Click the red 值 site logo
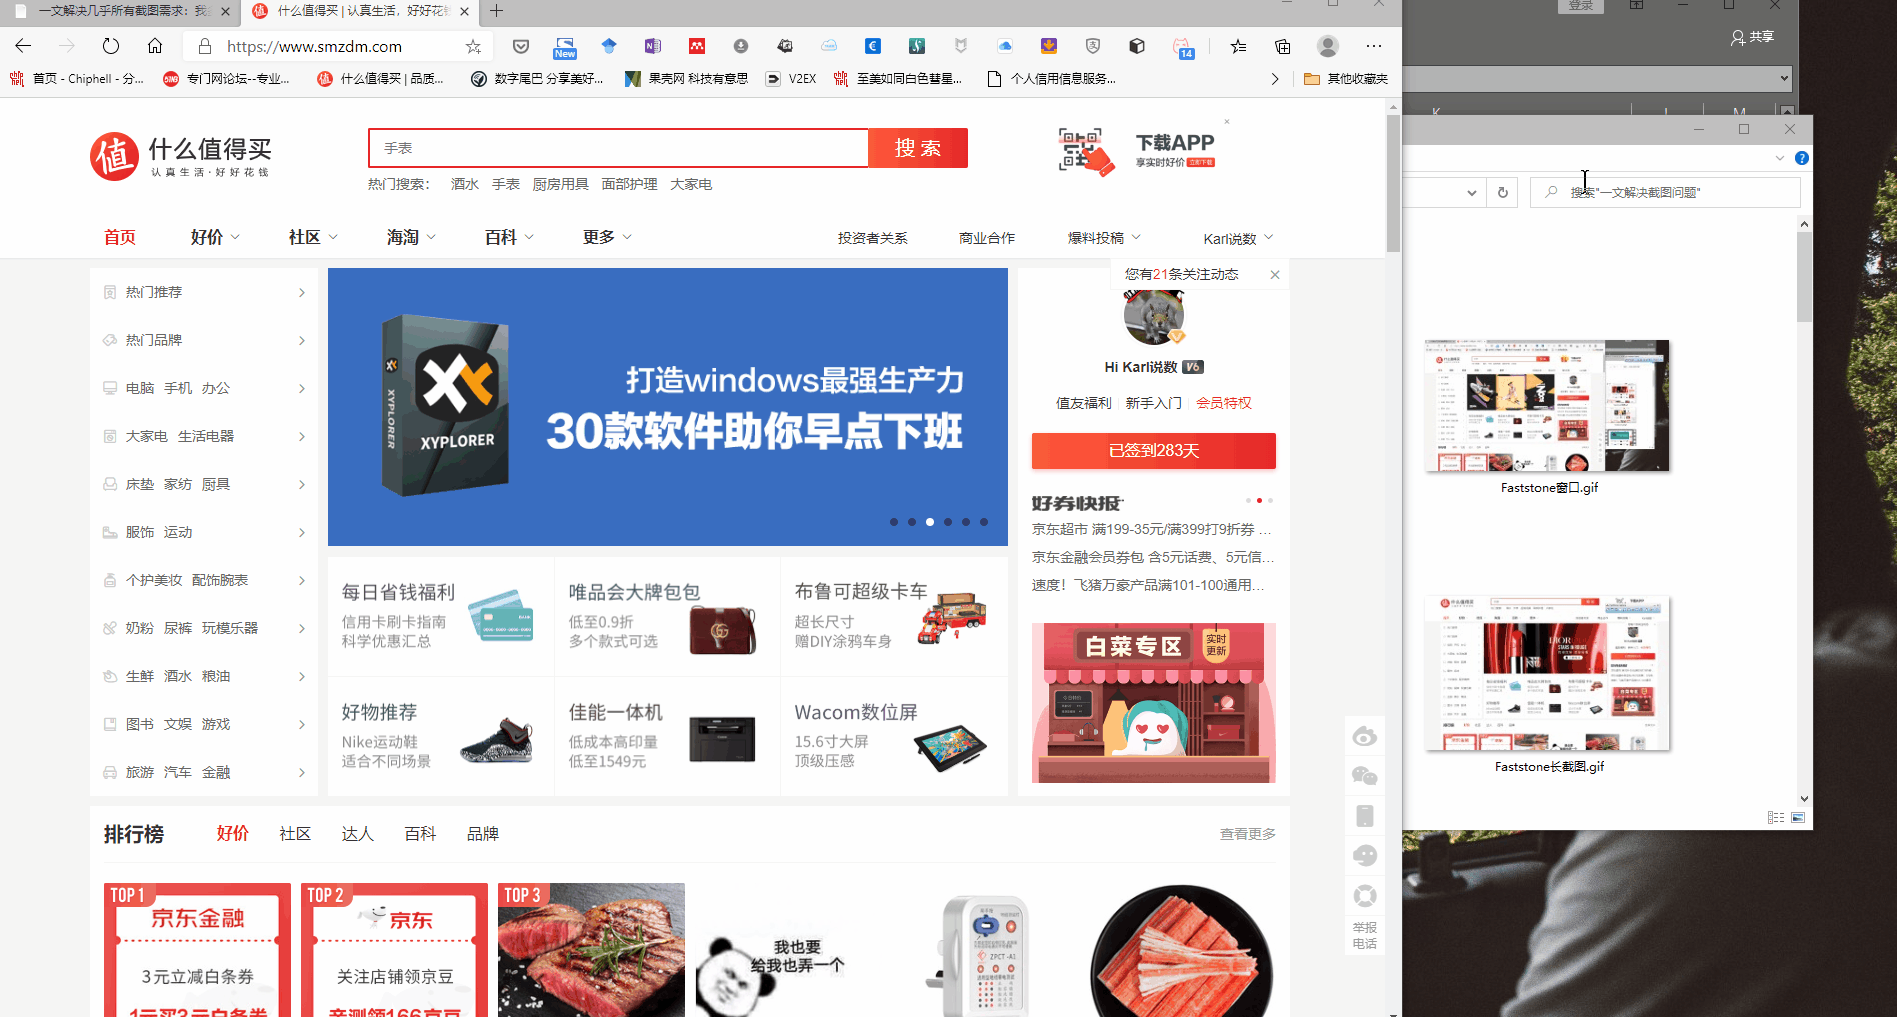 [x=114, y=156]
